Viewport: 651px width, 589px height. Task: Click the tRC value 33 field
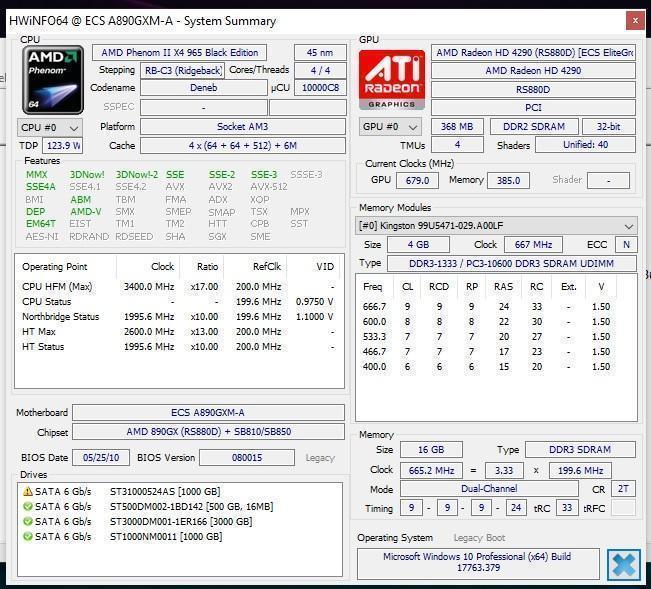click(567, 508)
